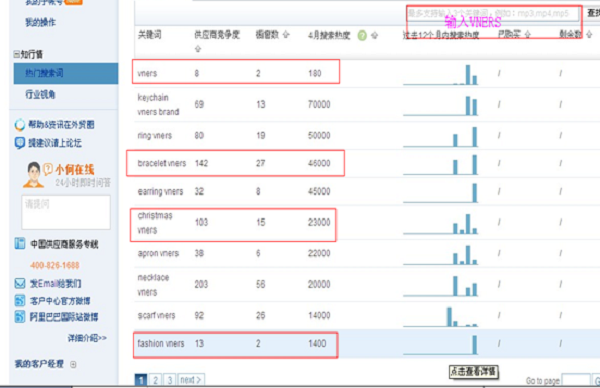Open 客户中心官方微博 icon link
600x388 pixels.
pos(20,300)
